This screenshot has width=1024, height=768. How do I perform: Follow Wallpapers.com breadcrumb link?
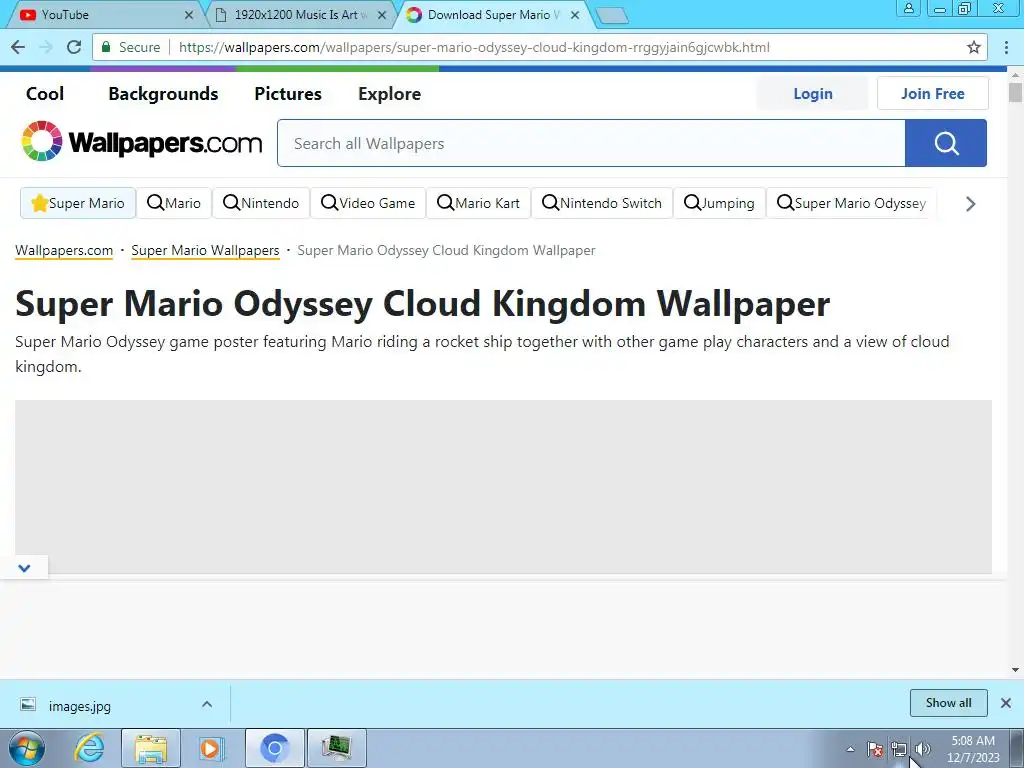pyautogui.click(x=64, y=250)
